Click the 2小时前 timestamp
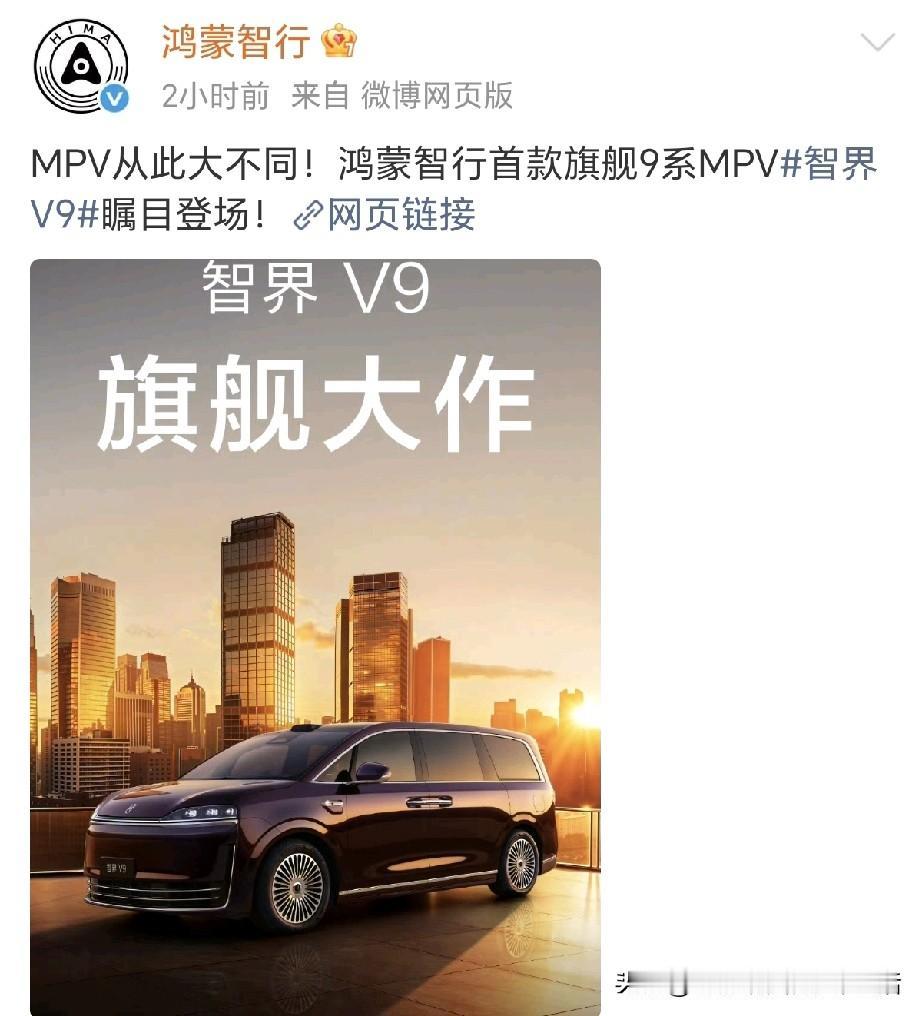Image resolution: width=922 pixels, height=1016 pixels. point(215,97)
